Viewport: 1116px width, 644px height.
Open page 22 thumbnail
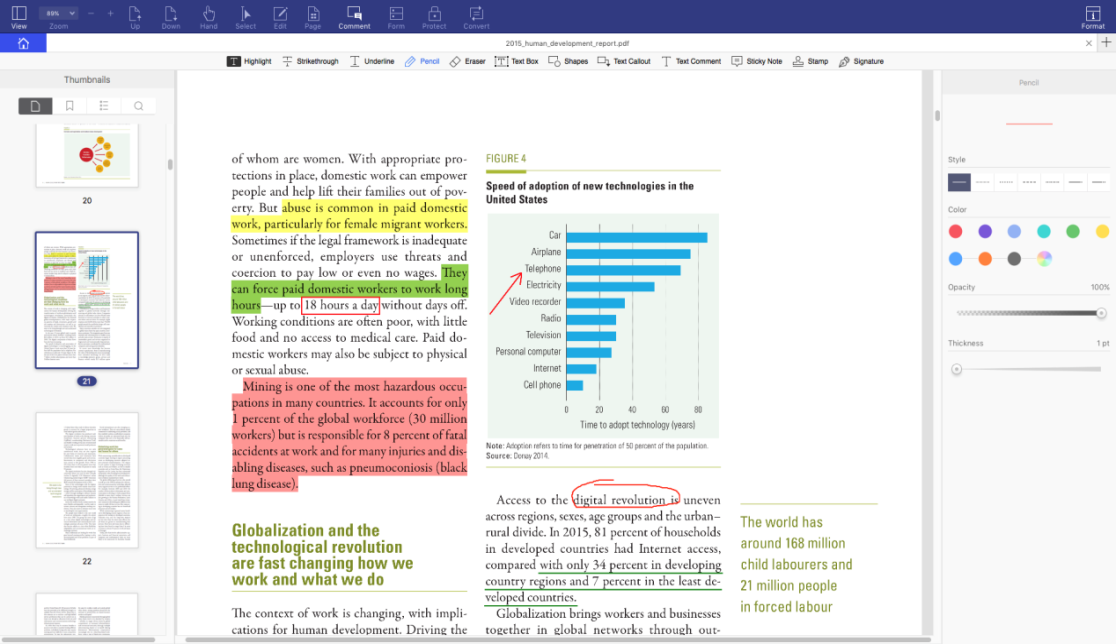(x=87, y=480)
